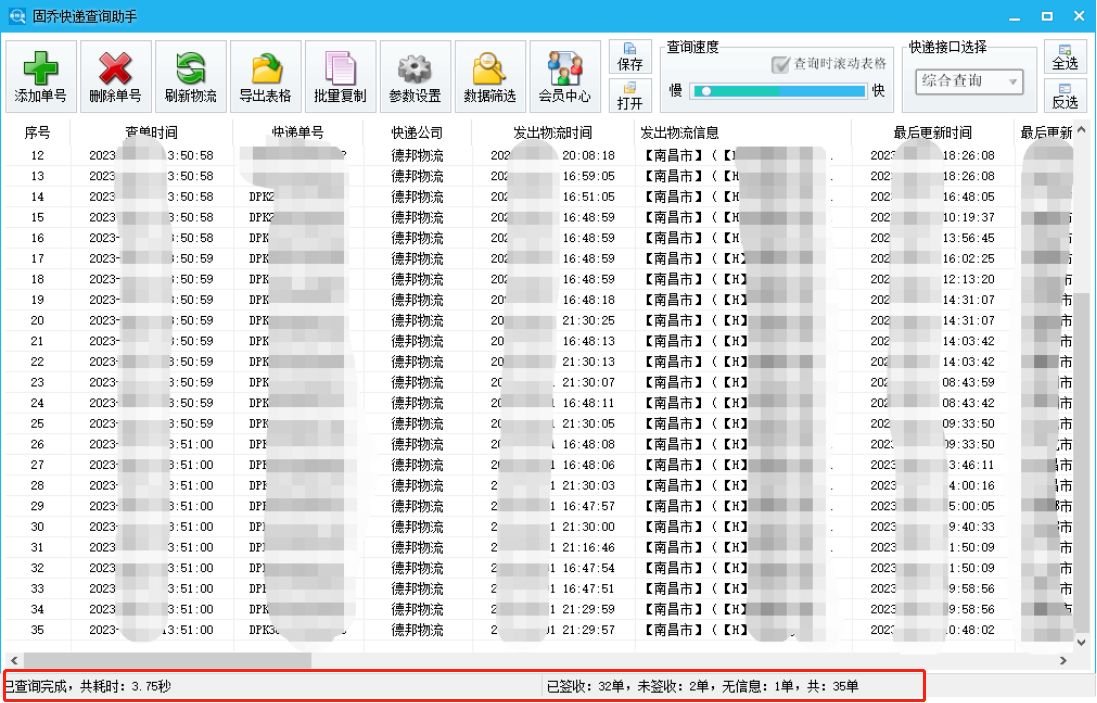
Task: Open the 会员中心 member center
Action: (x=565, y=75)
